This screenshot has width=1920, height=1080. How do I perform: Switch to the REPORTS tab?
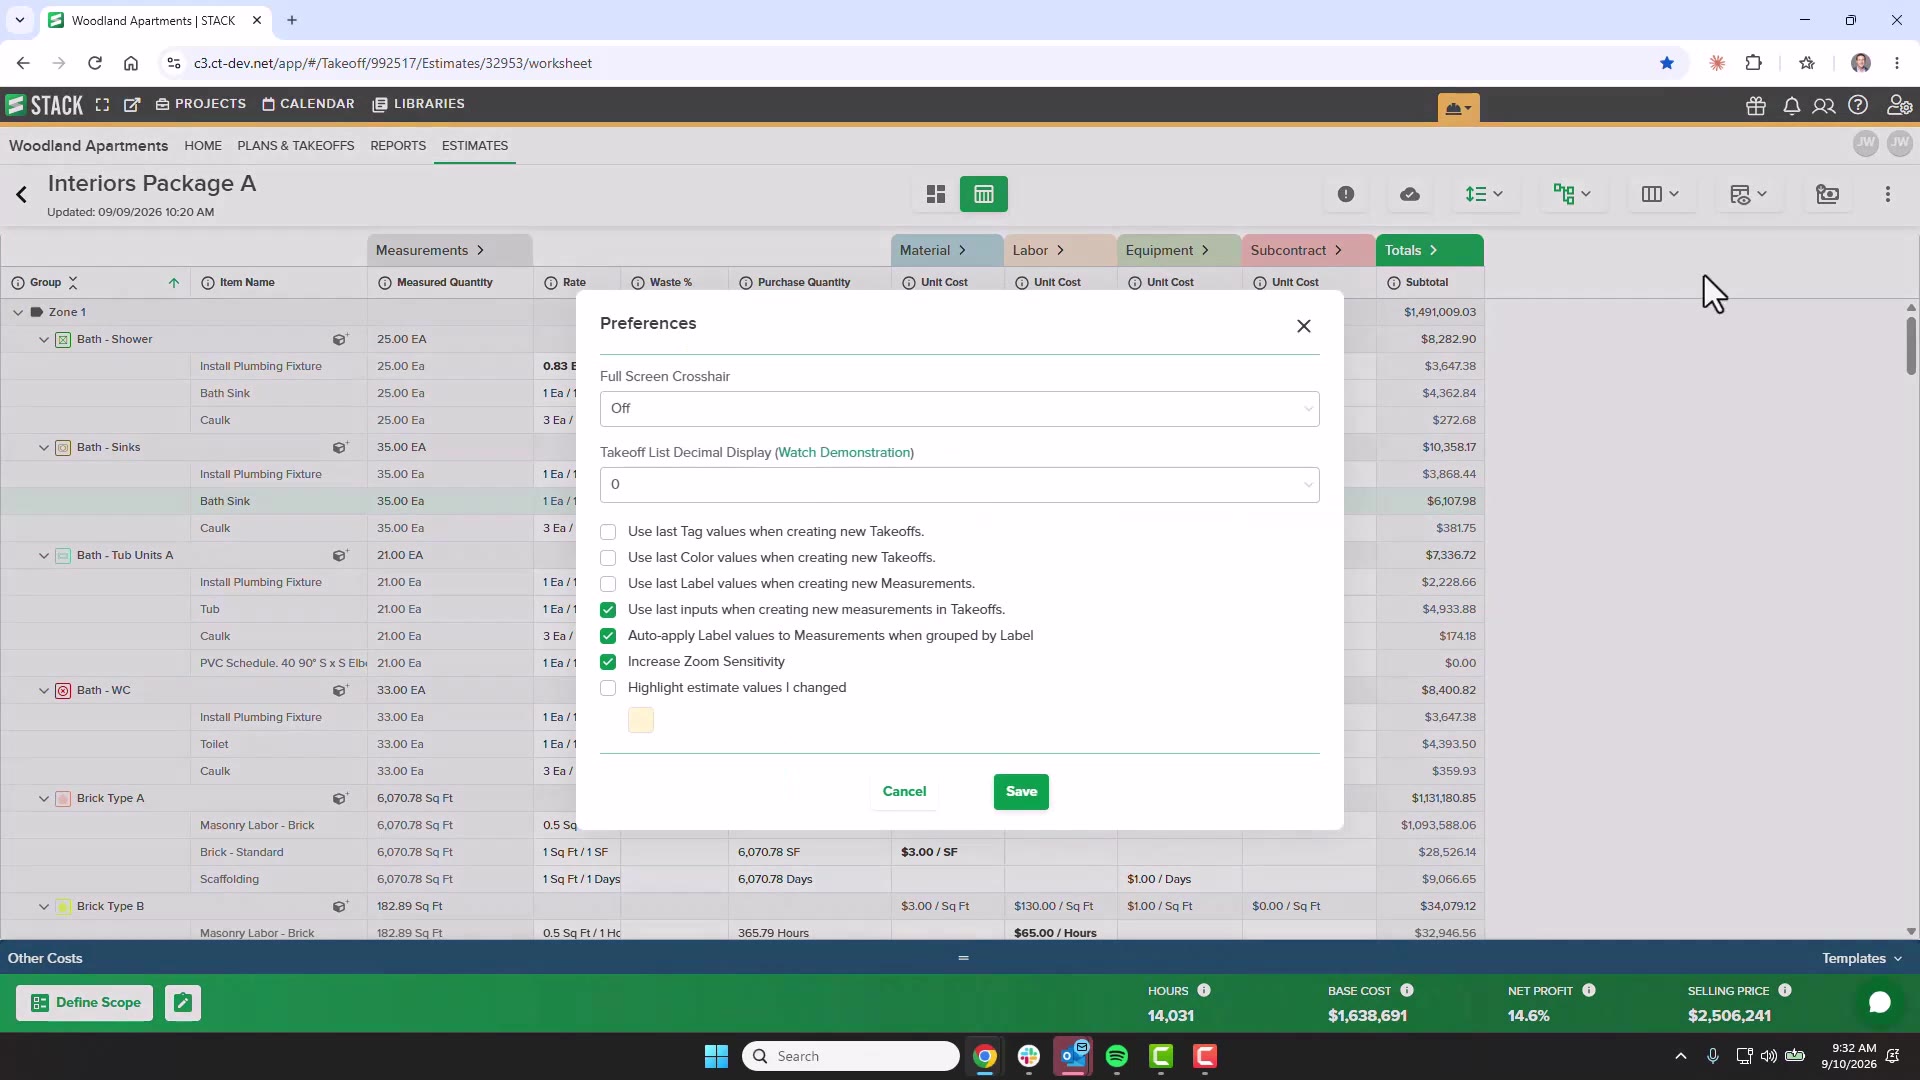[x=398, y=146]
